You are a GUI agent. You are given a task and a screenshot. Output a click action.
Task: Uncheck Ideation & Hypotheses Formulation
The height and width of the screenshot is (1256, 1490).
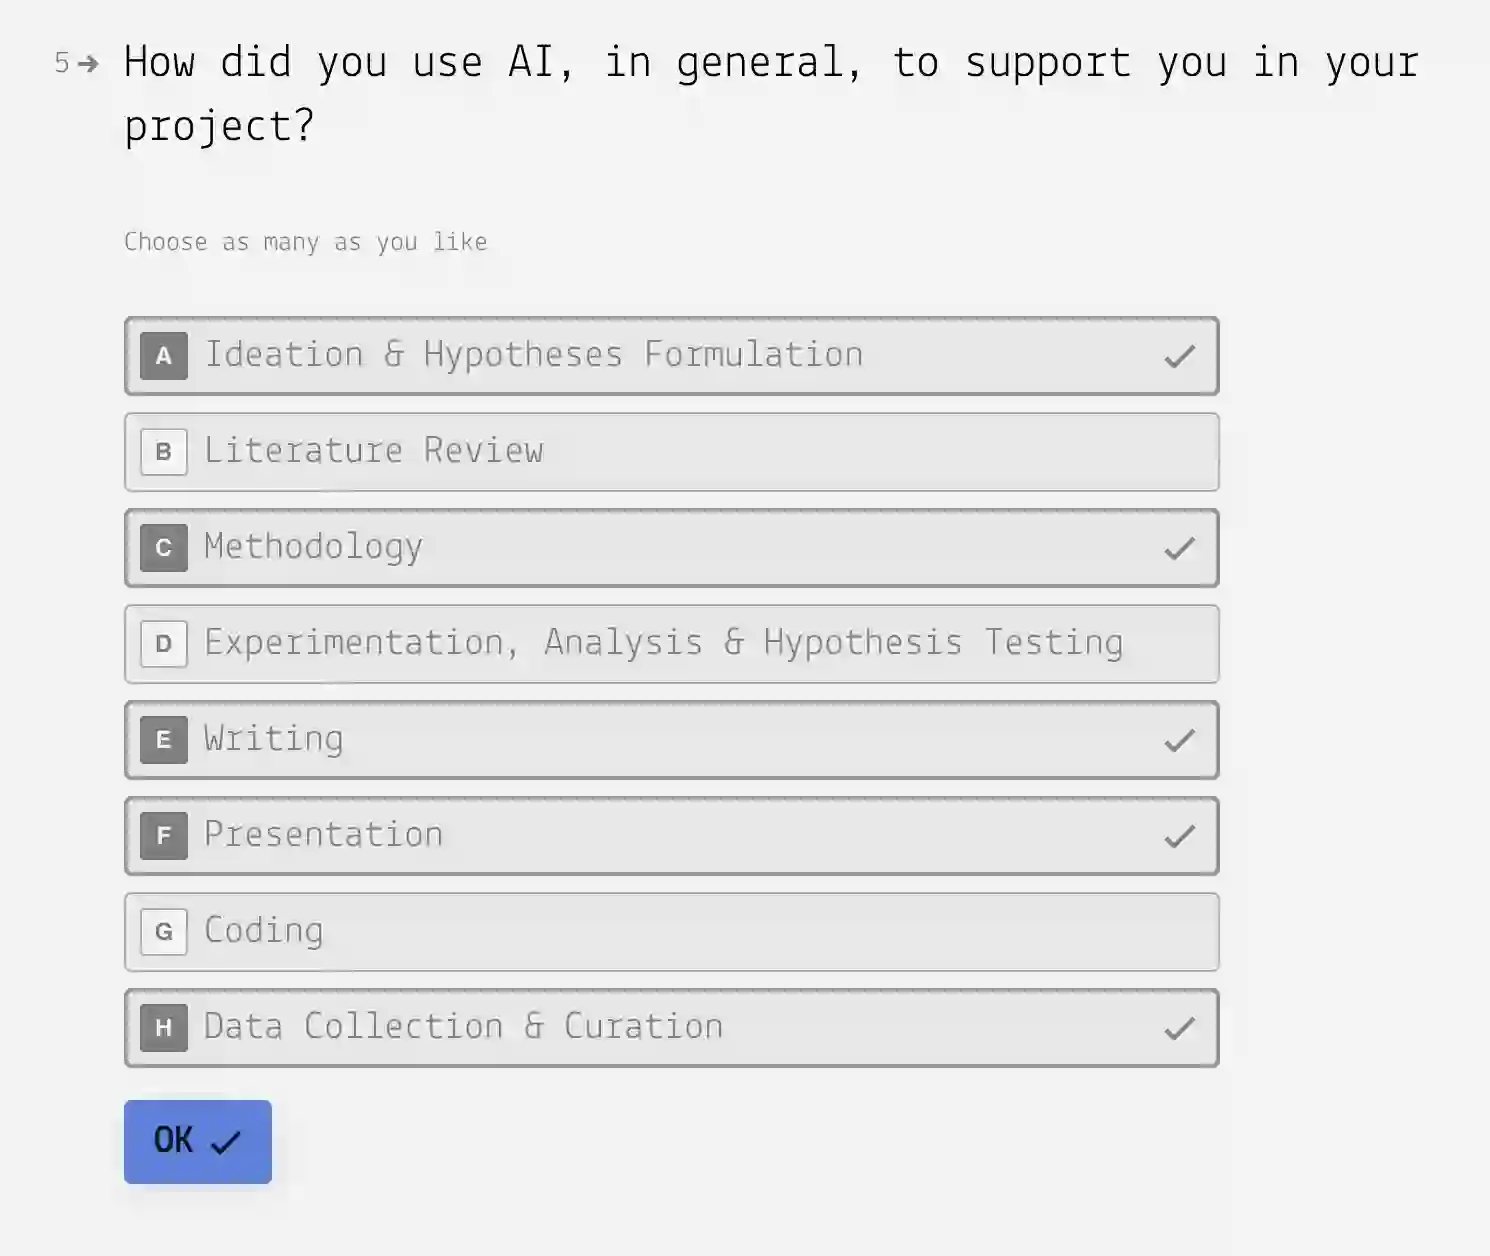[x=671, y=356]
